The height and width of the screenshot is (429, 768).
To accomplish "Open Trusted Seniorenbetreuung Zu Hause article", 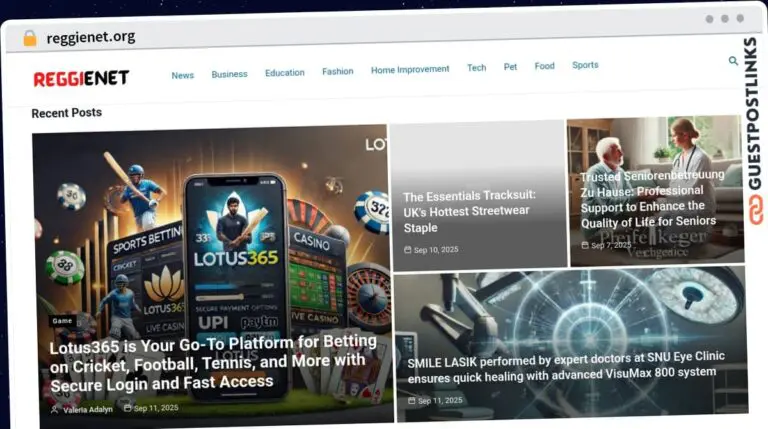I will pos(652,199).
